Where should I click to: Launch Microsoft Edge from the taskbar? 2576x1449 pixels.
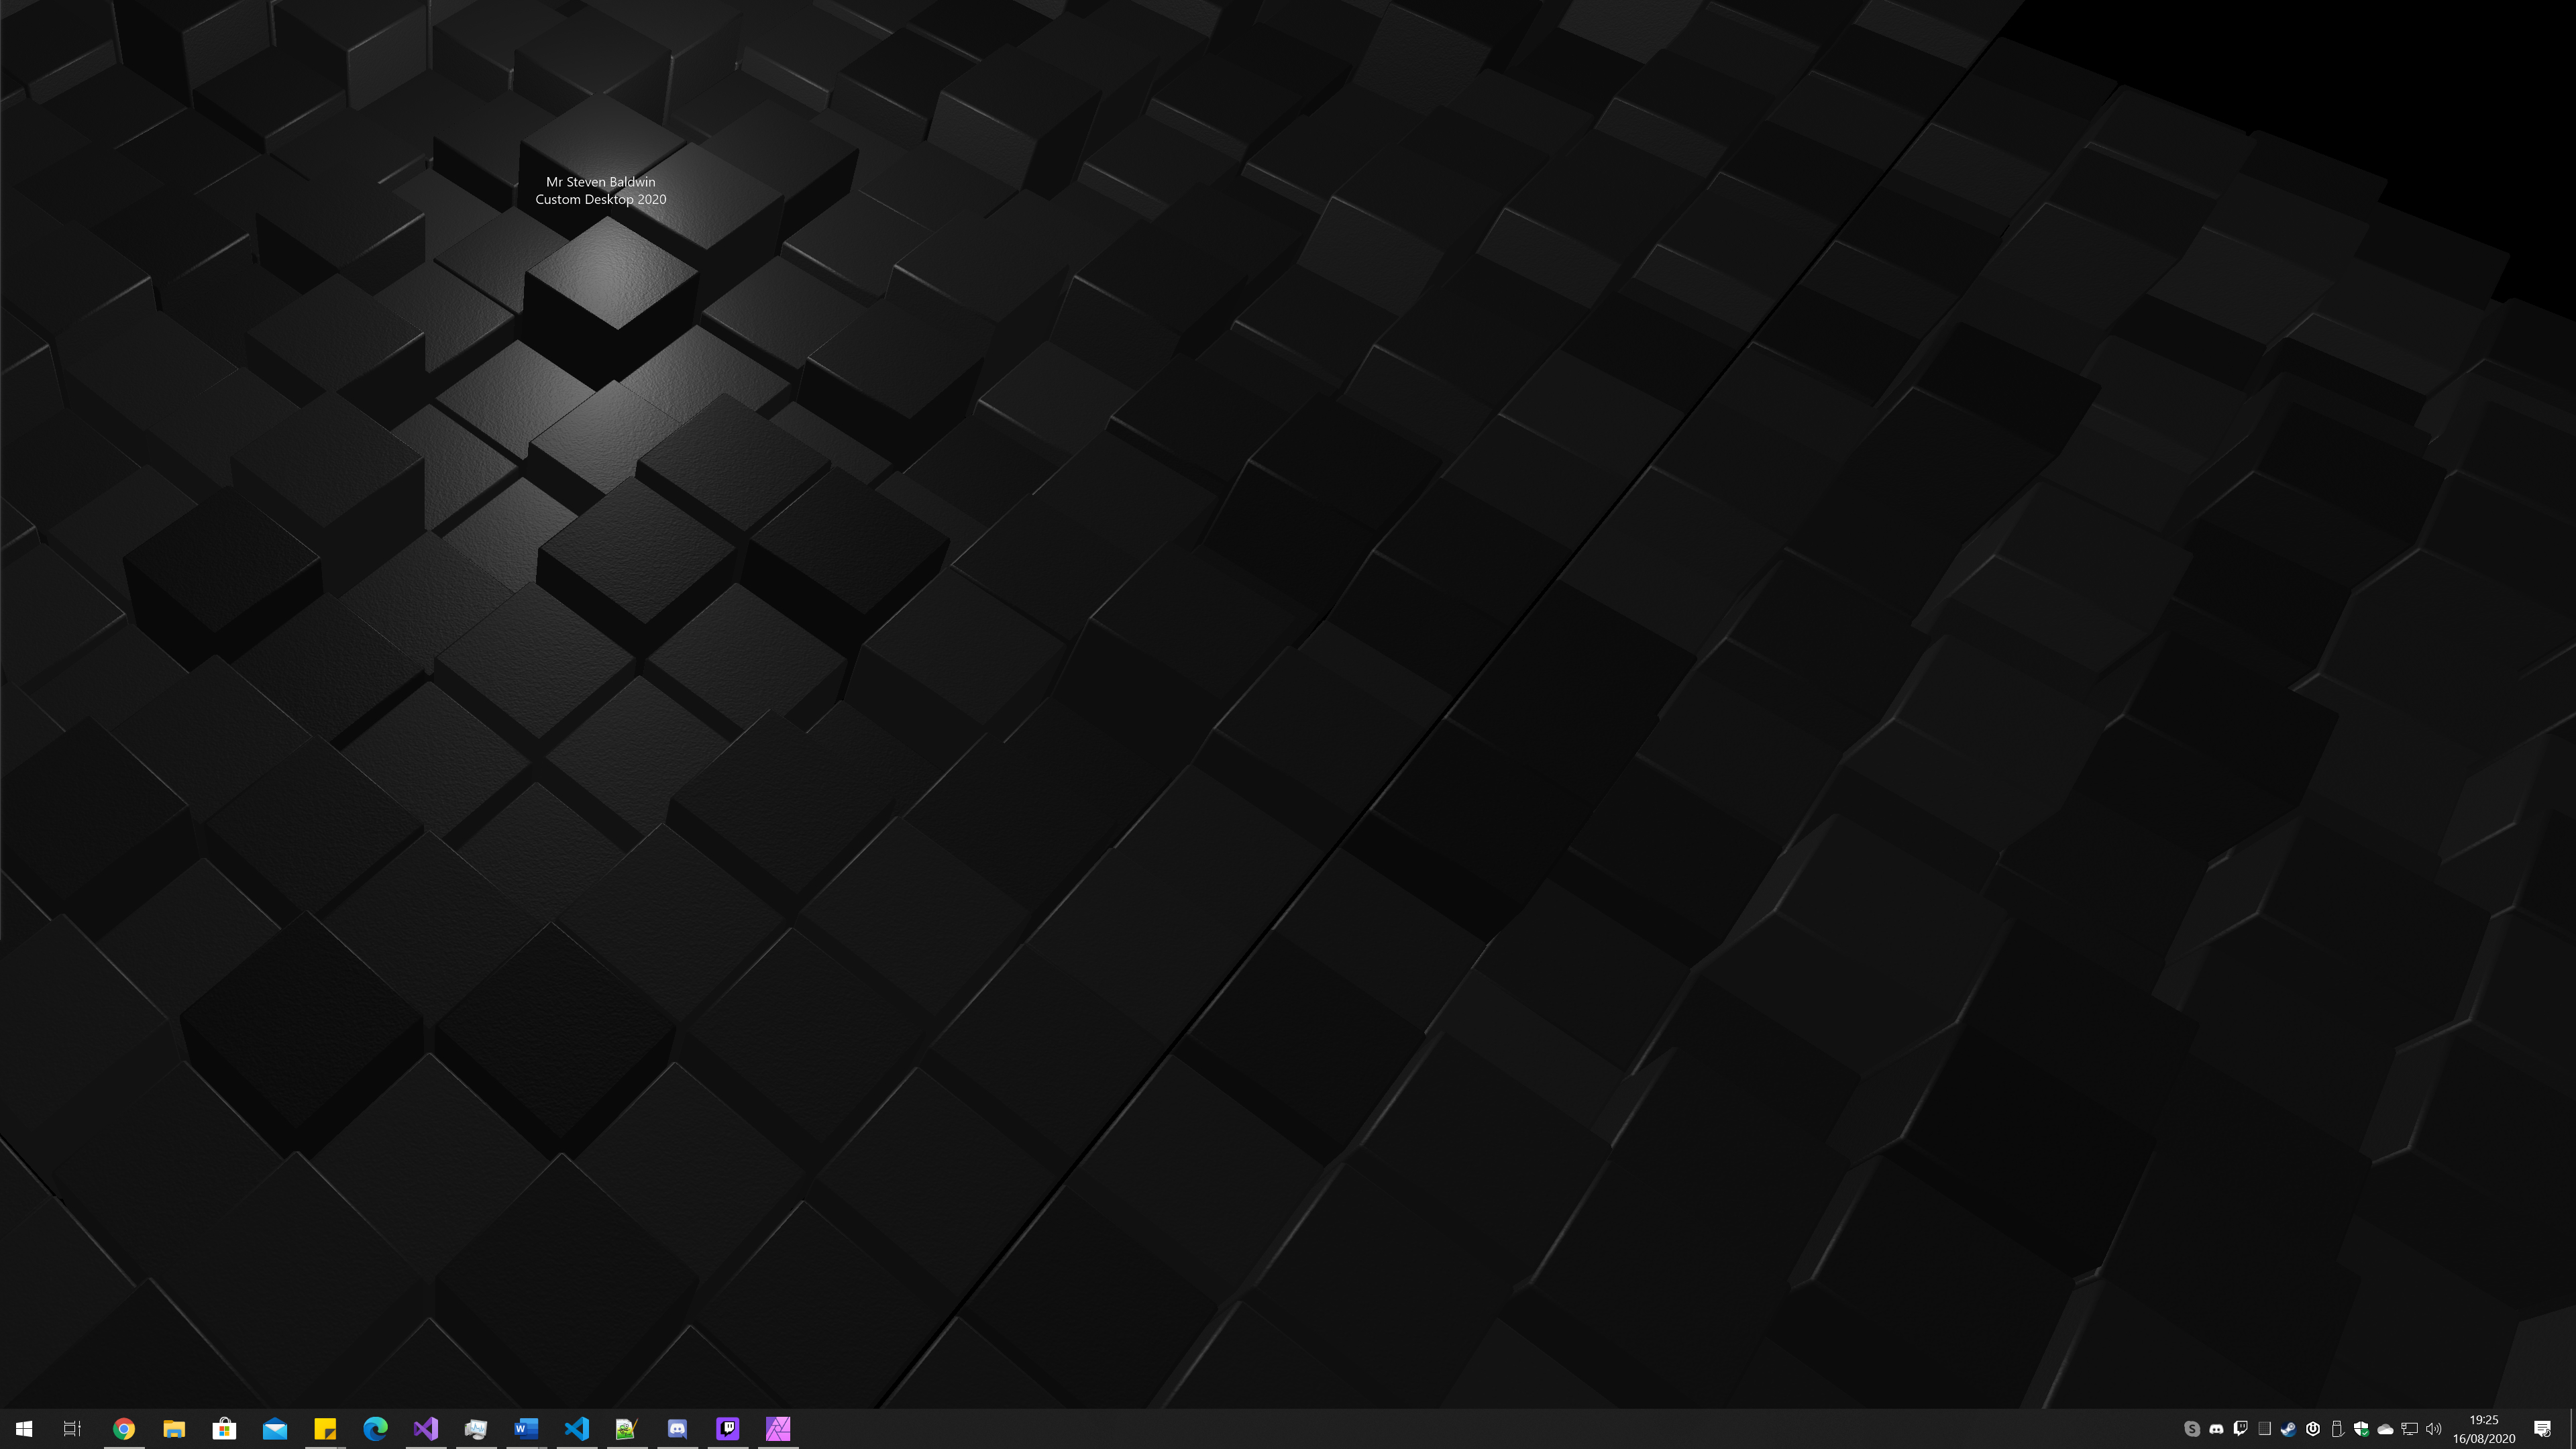pyautogui.click(x=375, y=1428)
